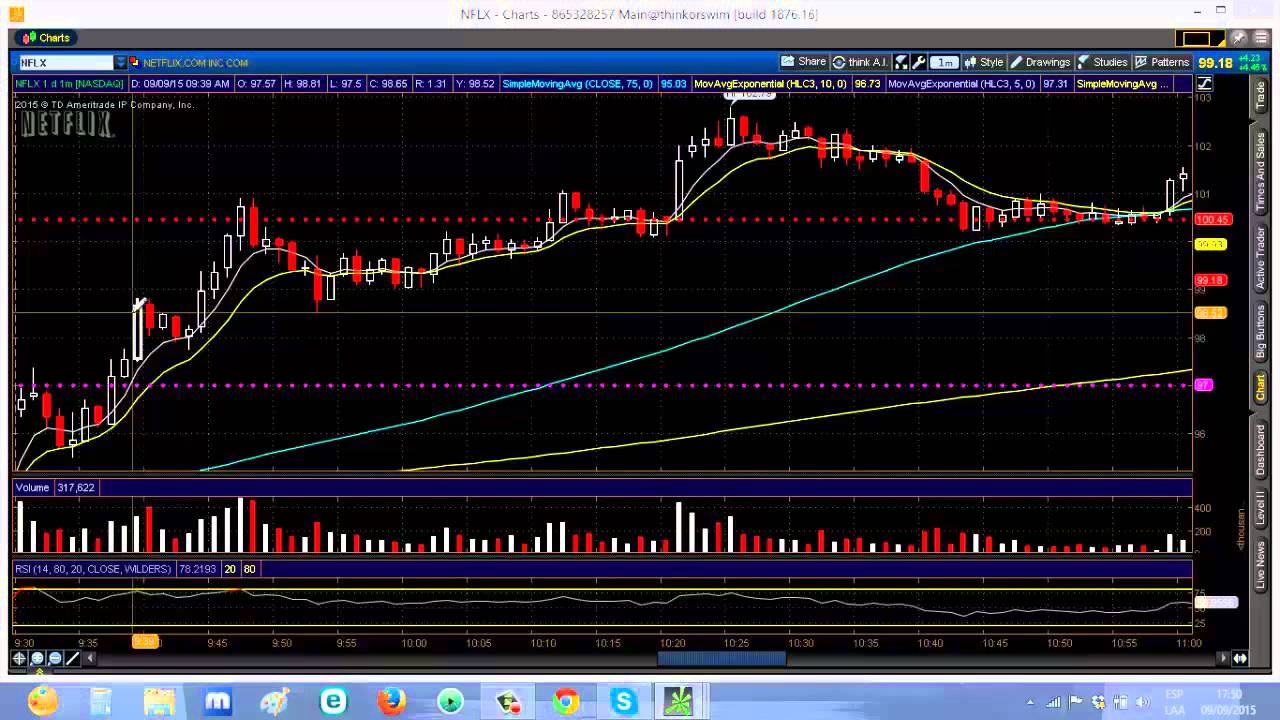
Task: Click the zoom out magnifier icon
Action: [x=55, y=658]
